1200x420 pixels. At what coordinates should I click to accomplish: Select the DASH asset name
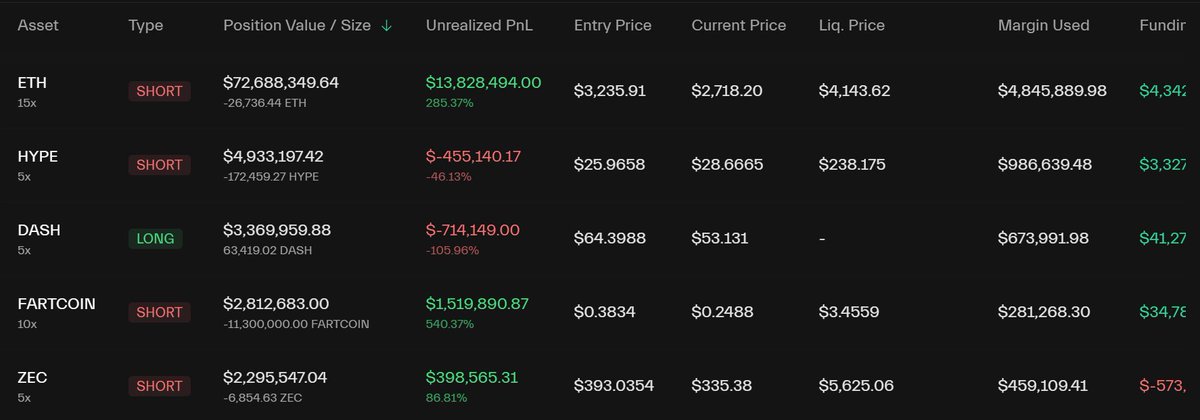tap(39, 230)
